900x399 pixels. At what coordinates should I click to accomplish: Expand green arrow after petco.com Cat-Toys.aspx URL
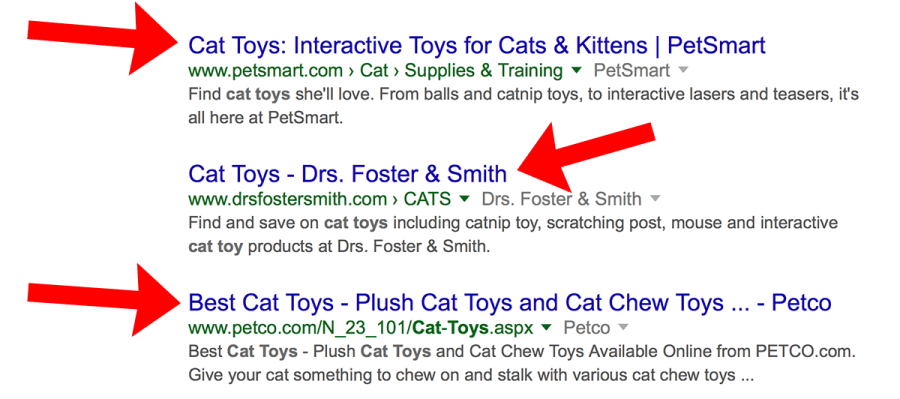[x=546, y=328]
